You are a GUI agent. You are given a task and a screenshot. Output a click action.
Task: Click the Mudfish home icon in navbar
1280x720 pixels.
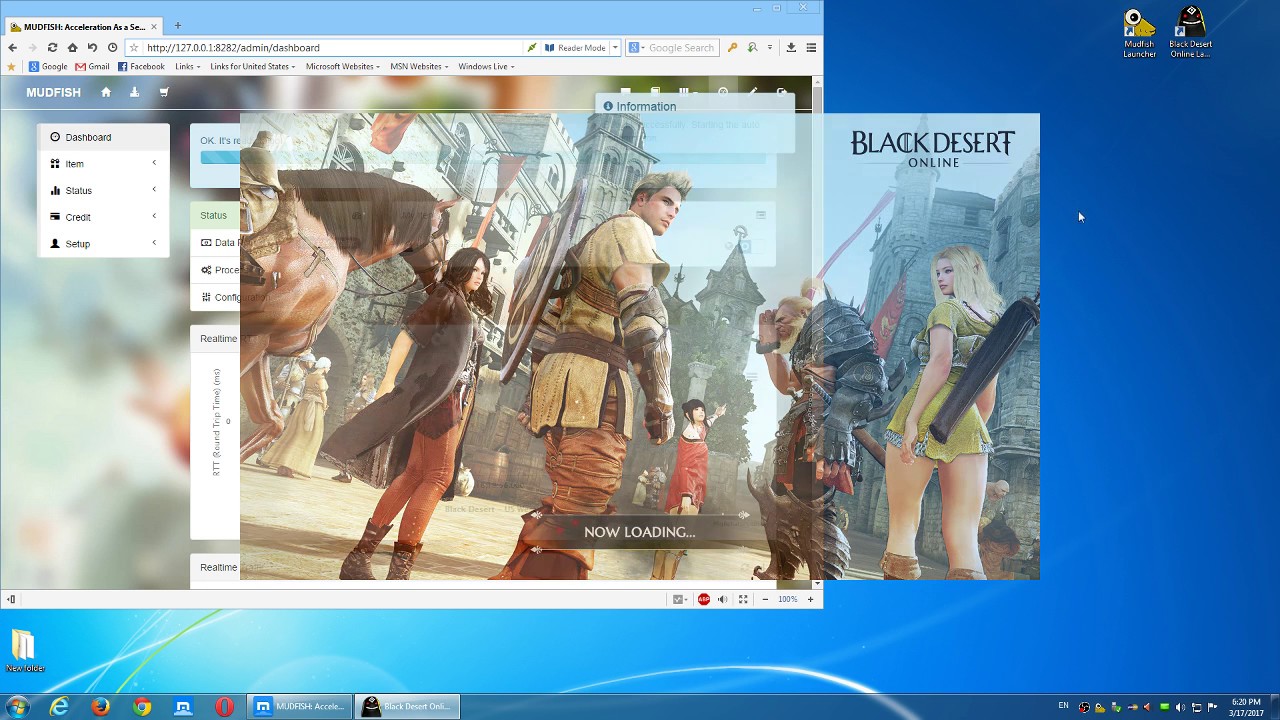point(106,92)
